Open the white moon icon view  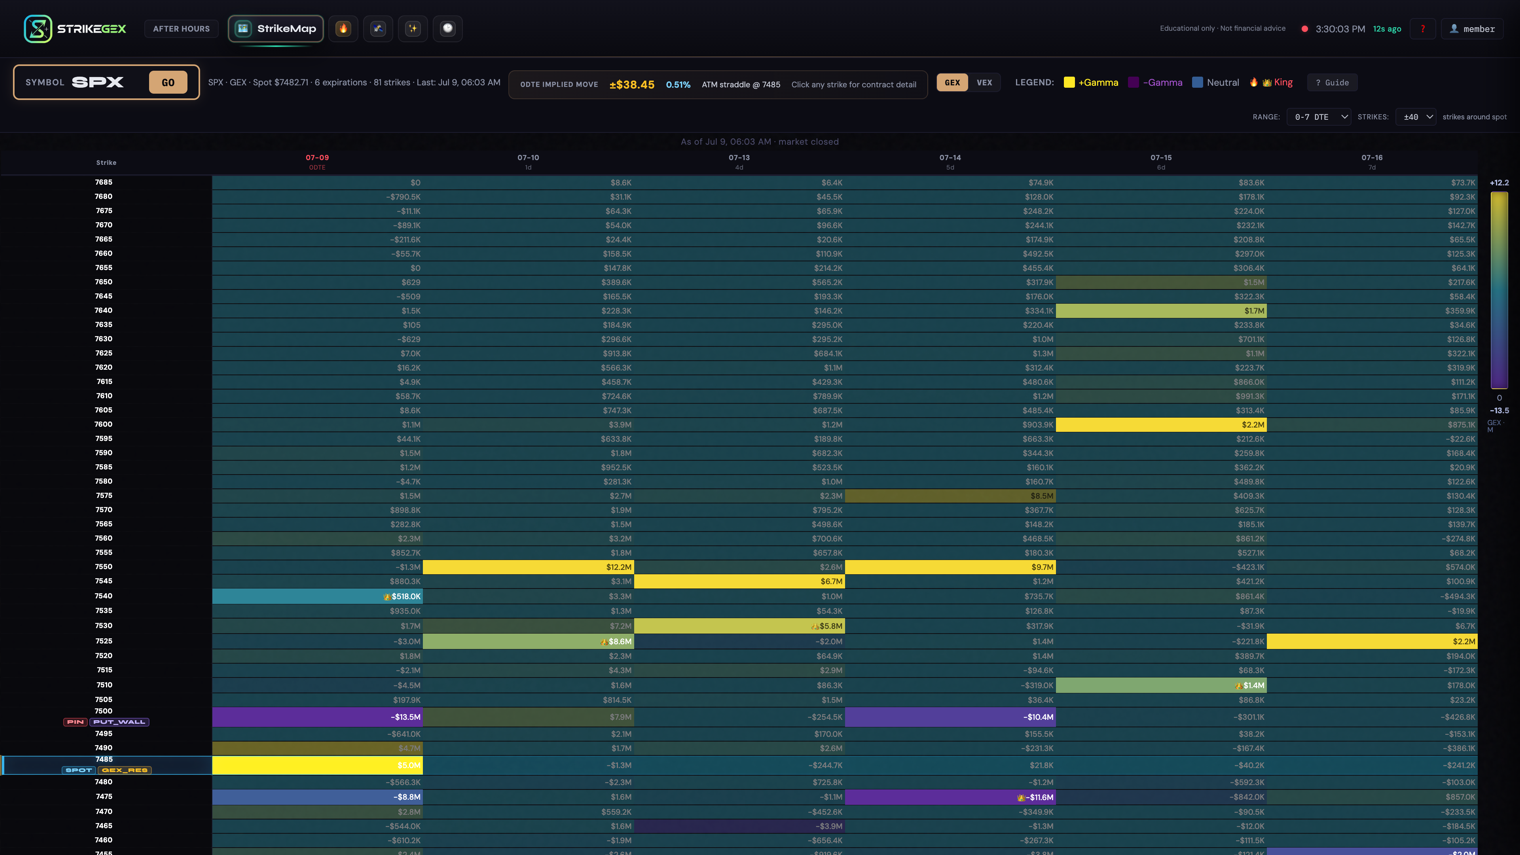coord(448,29)
